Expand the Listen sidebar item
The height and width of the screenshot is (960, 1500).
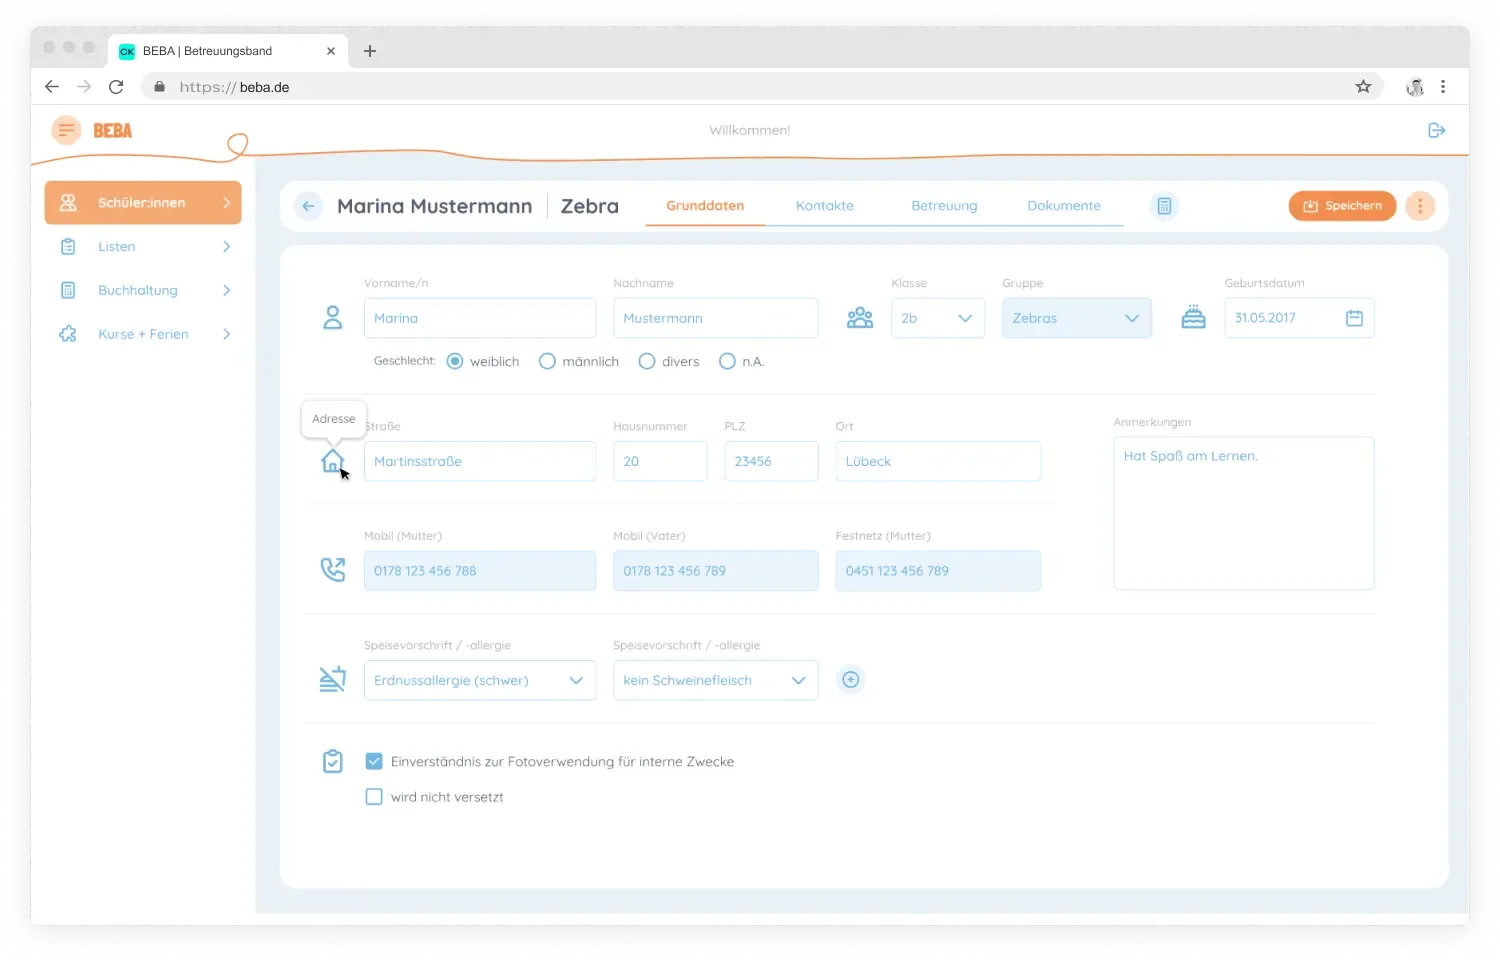click(x=143, y=247)
